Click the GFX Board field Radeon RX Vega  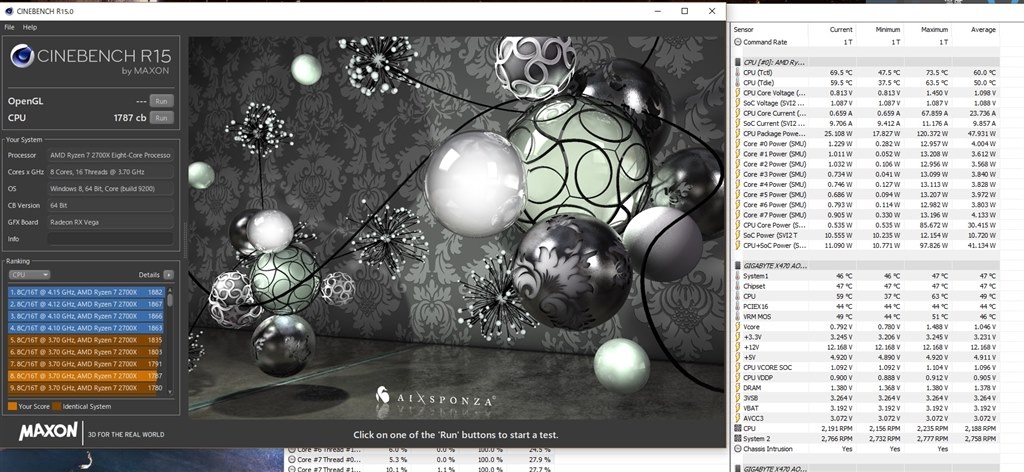point(110,222)
